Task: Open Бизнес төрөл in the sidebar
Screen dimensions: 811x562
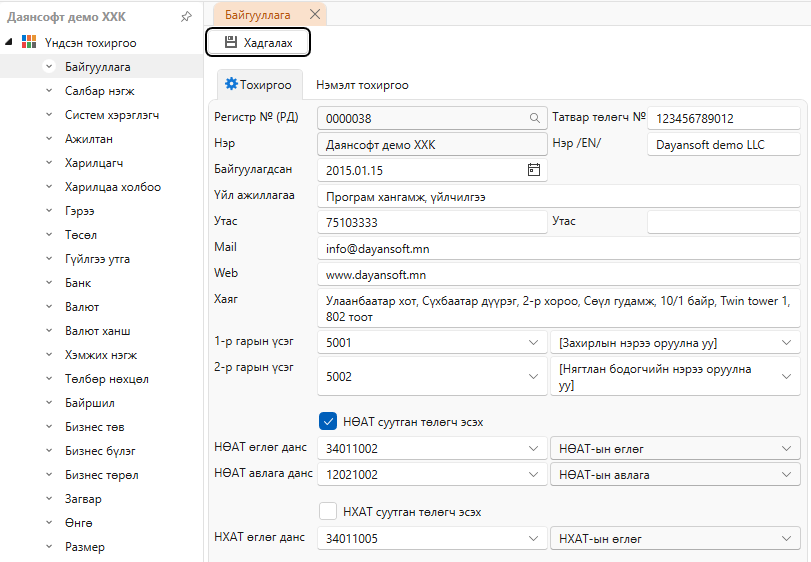Action: tap(102, 475)
